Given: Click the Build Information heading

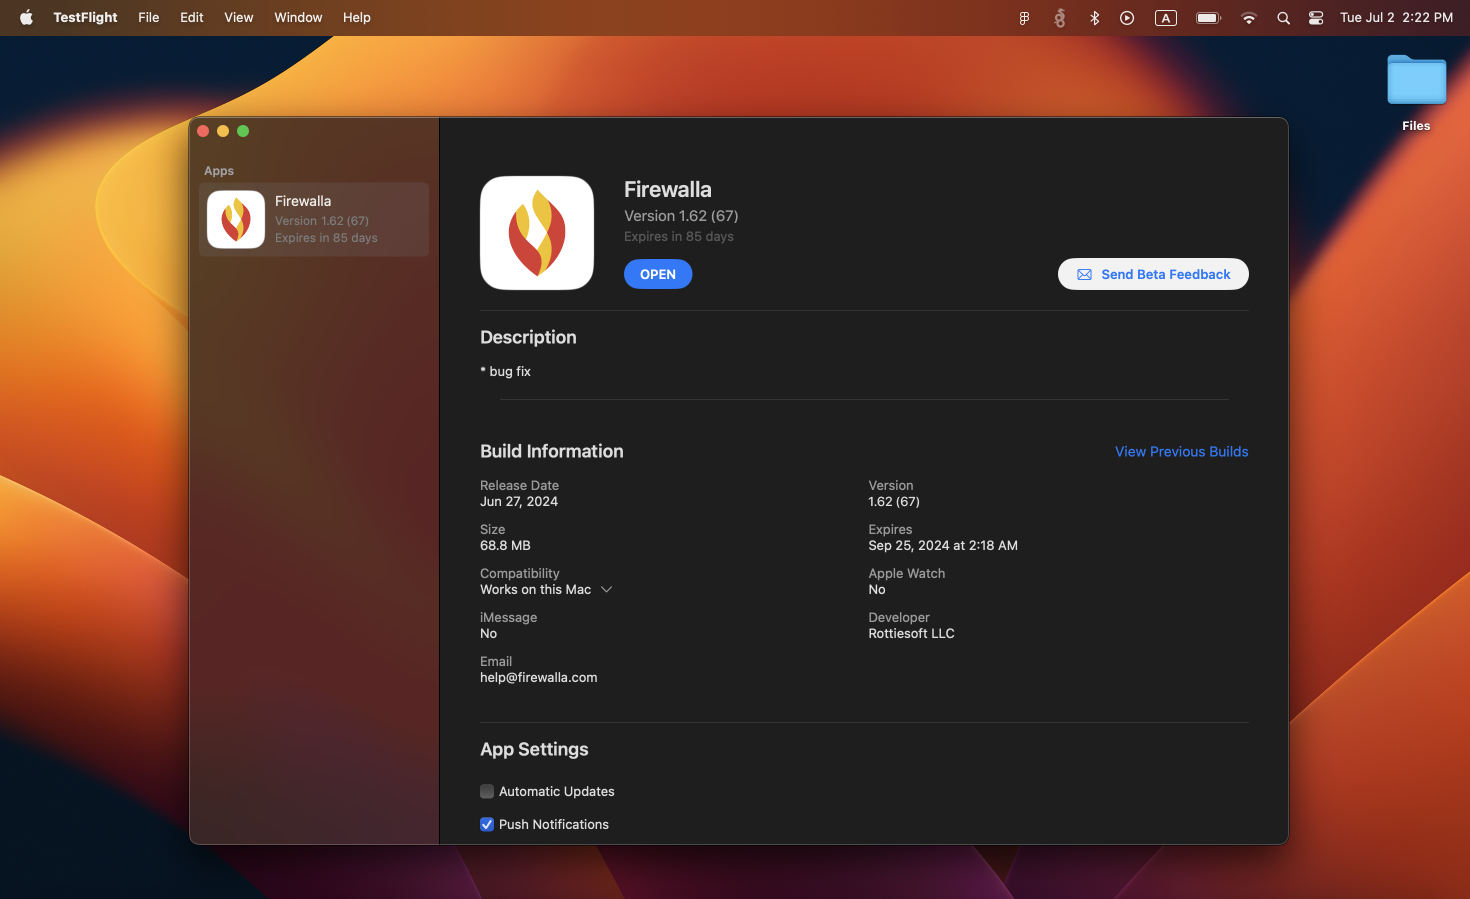Looking at the screenshot, I should [552, 452].
